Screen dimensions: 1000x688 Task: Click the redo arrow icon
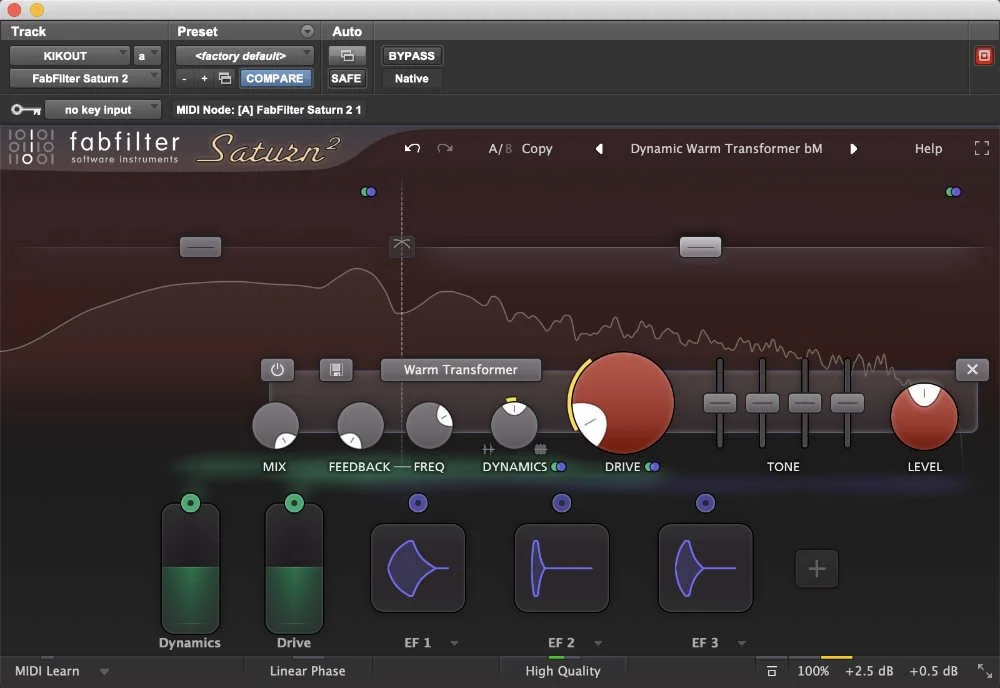click(445, 149)
